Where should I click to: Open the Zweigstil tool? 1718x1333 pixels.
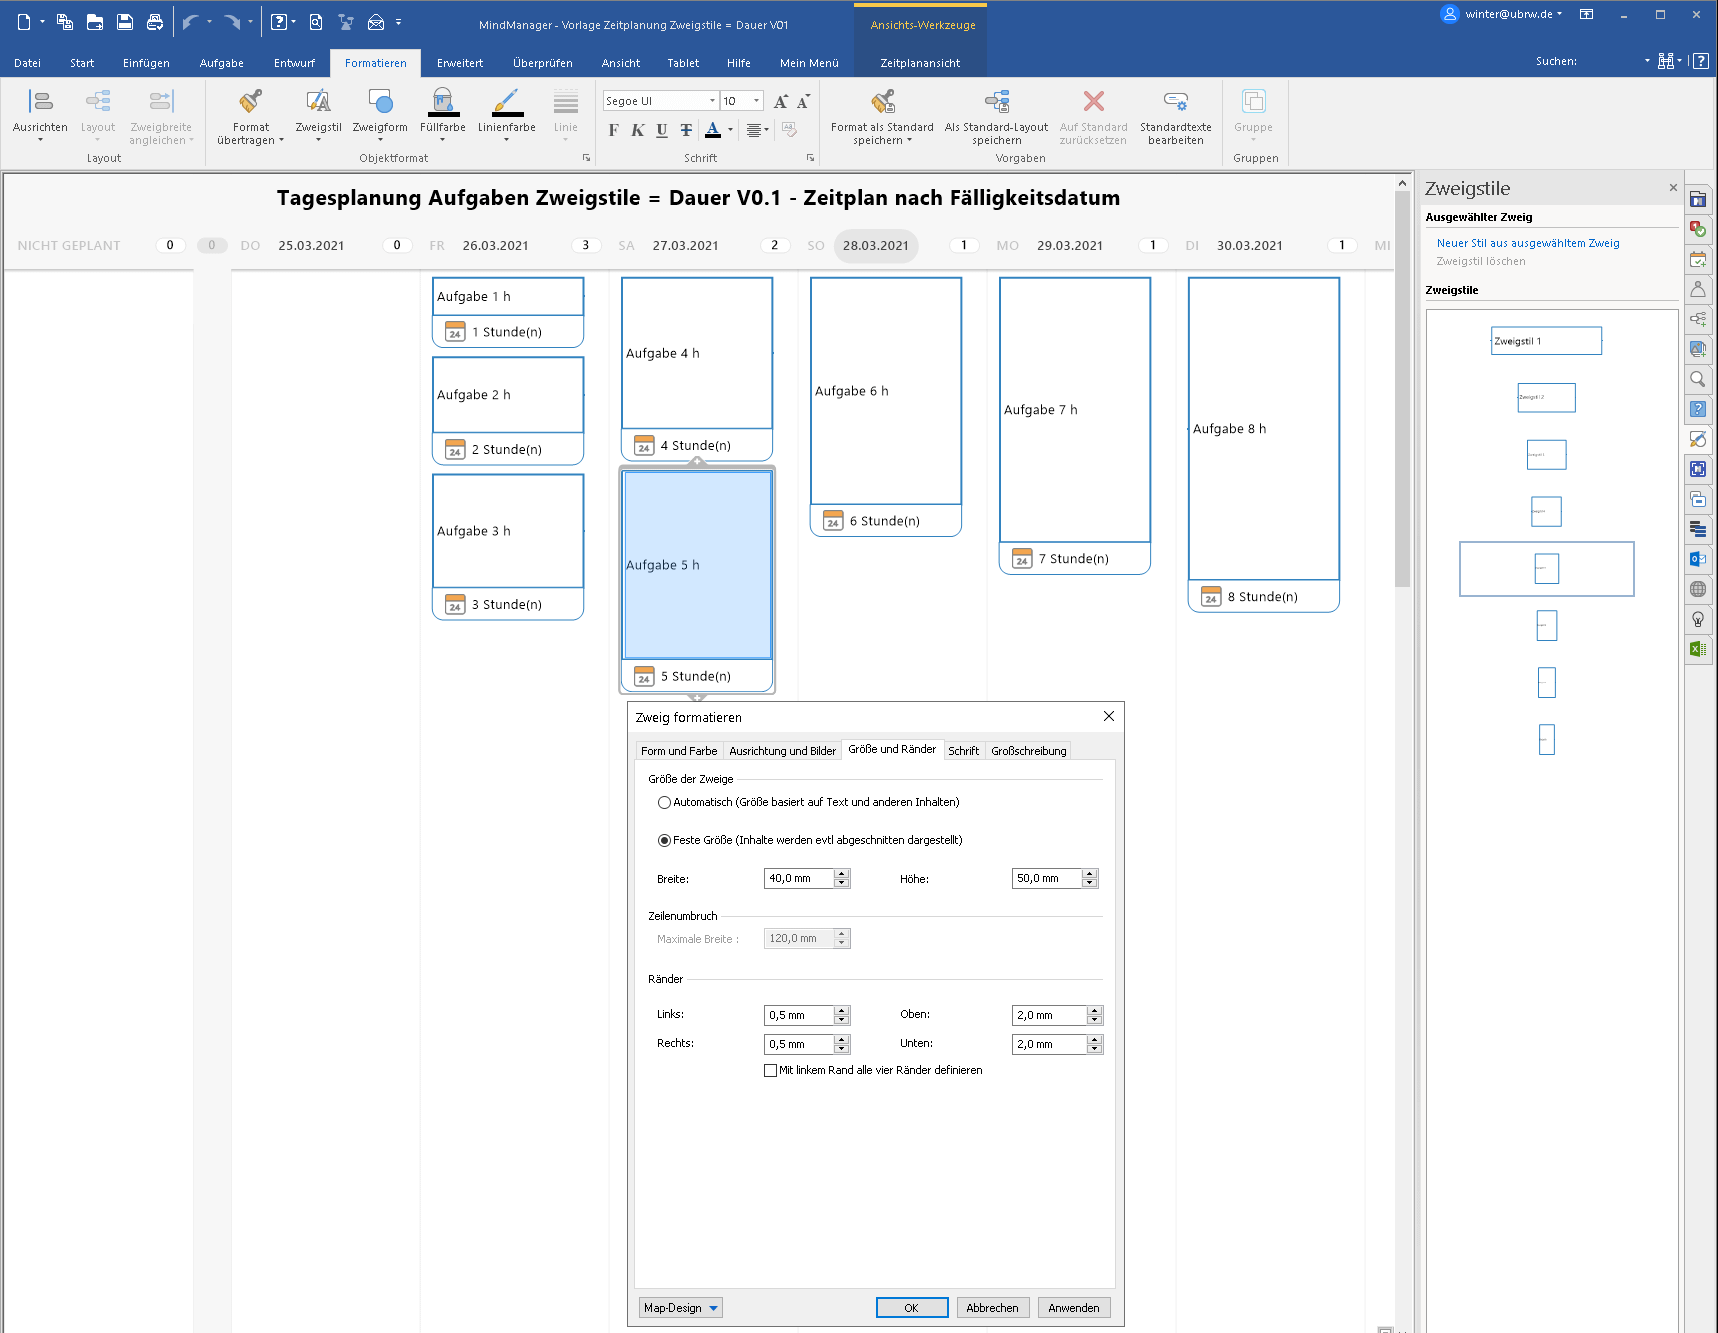(318, 101)
